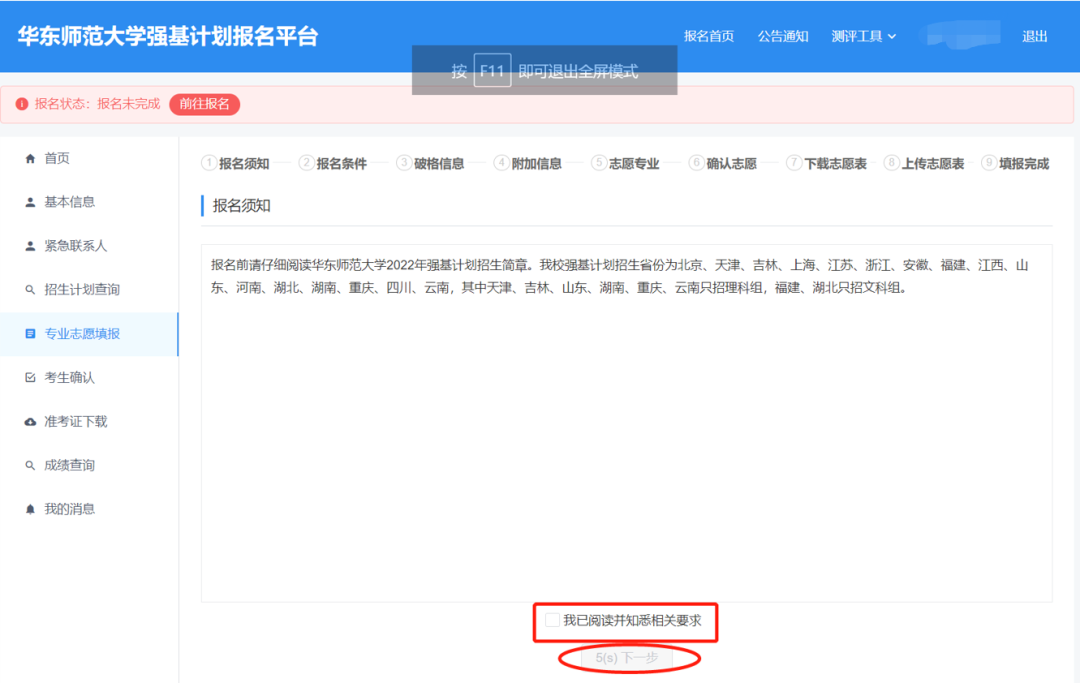
Task: Click the home icon in sidebar
Action: click(x=30, y=158)
